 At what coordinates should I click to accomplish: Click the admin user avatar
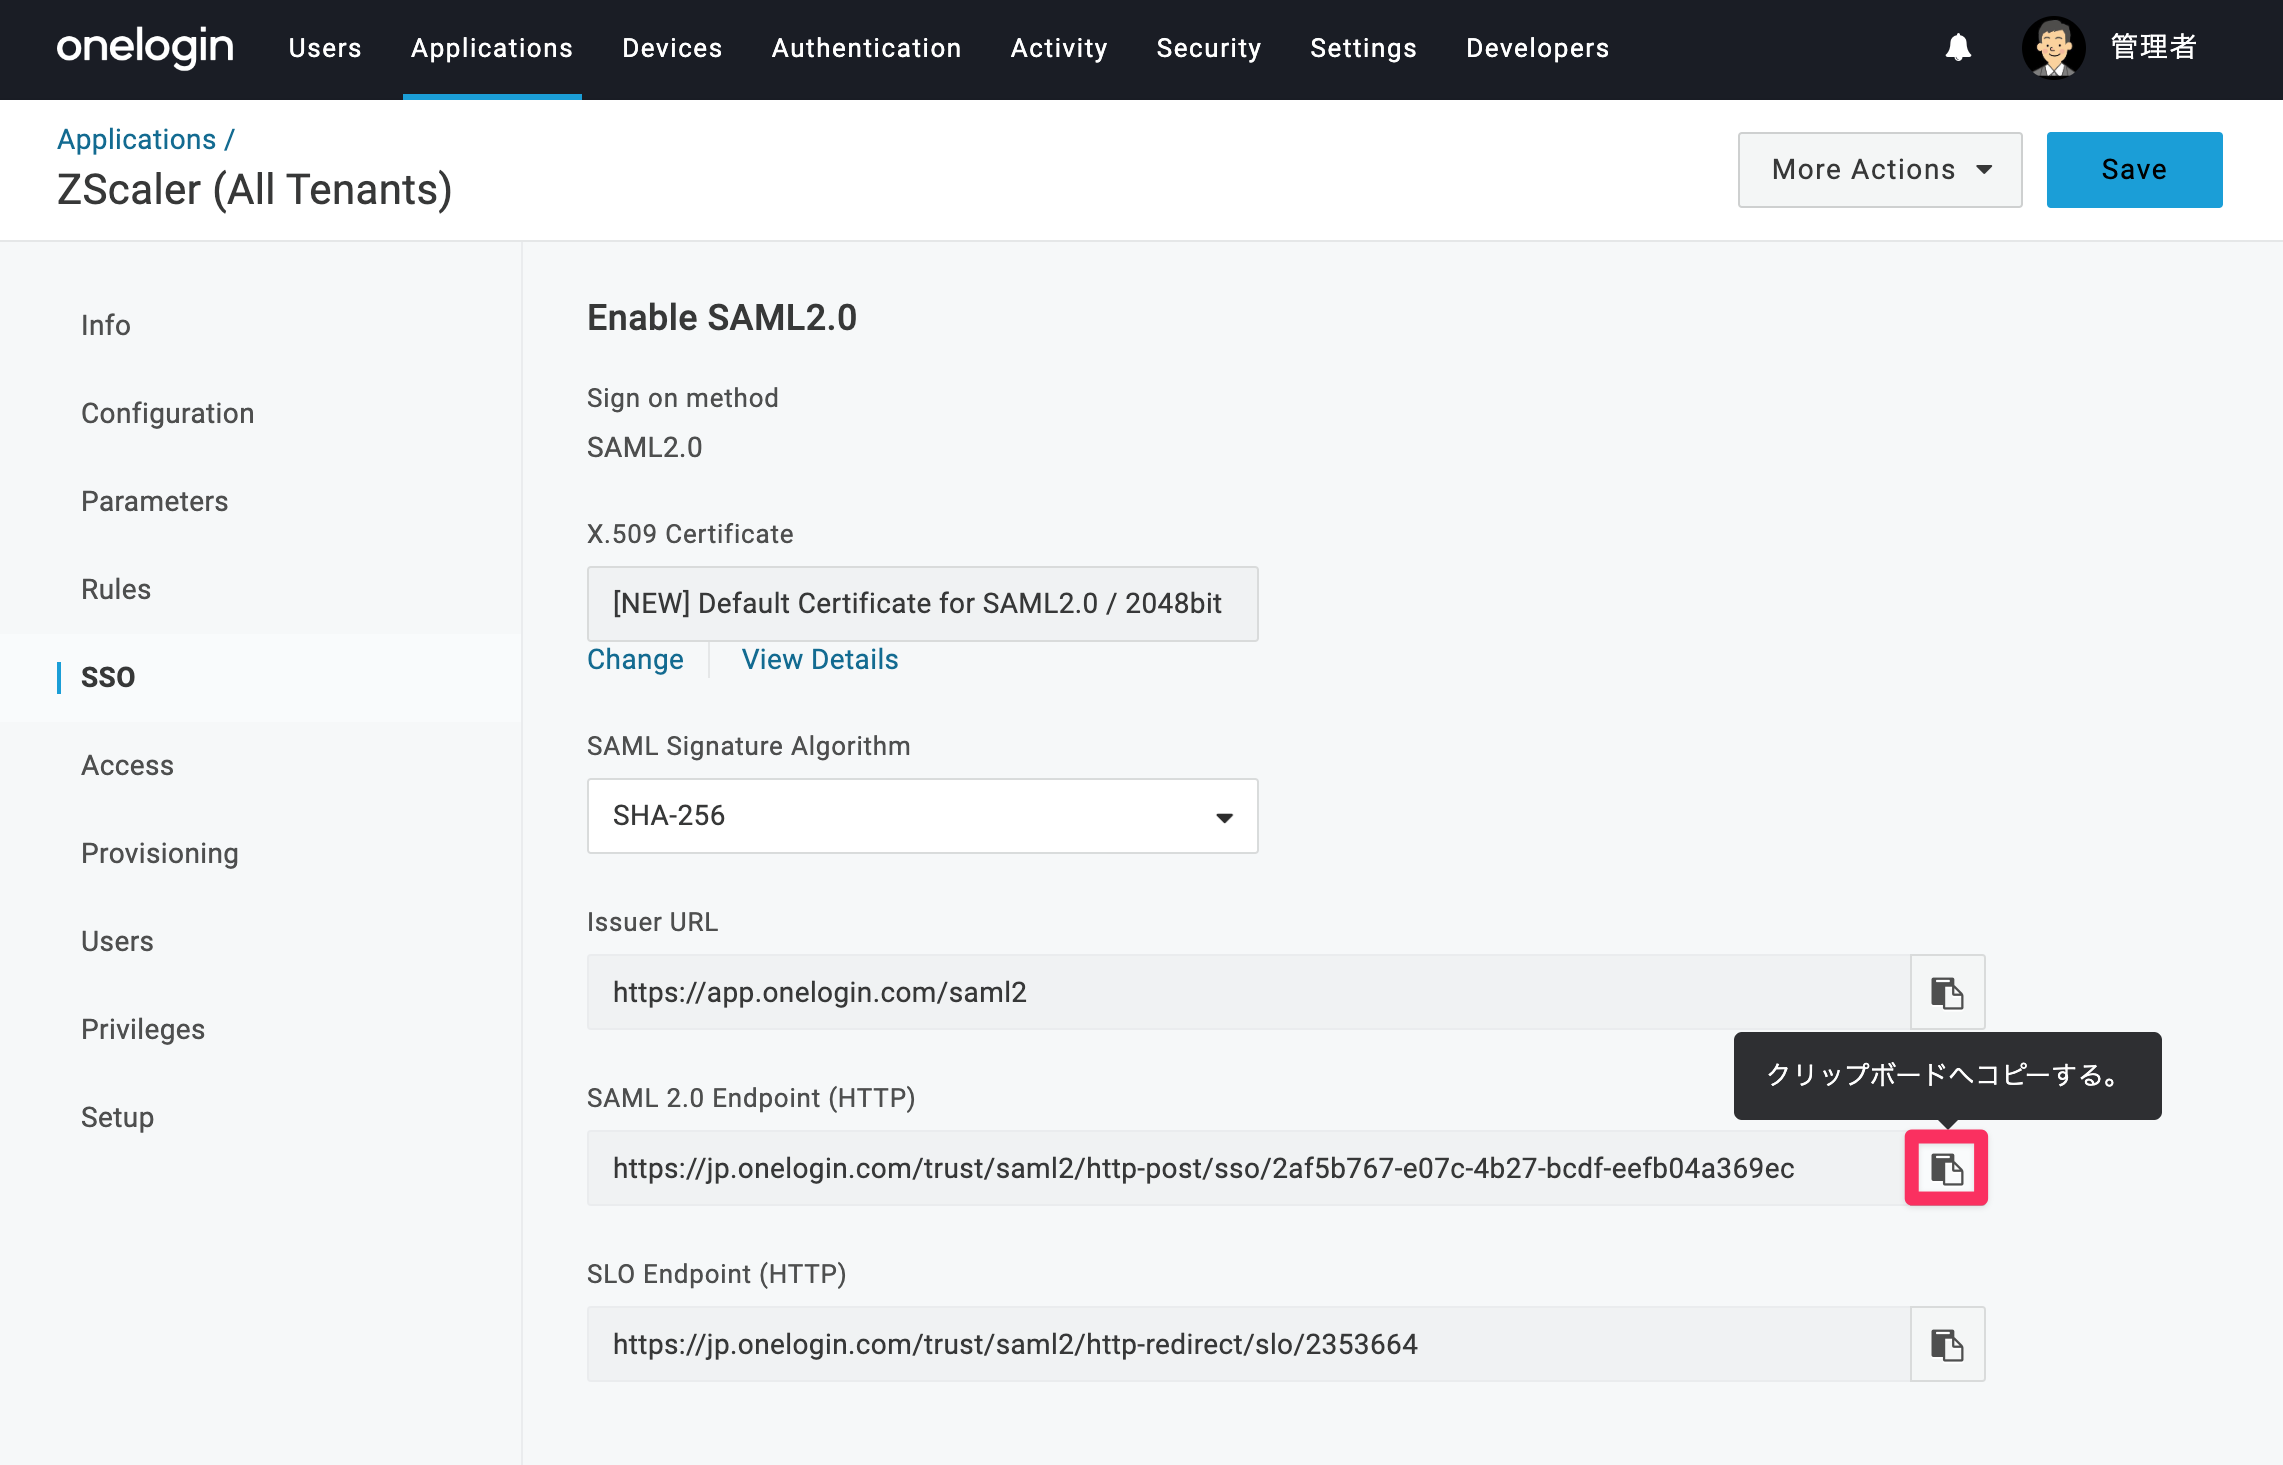[2053, 47]
